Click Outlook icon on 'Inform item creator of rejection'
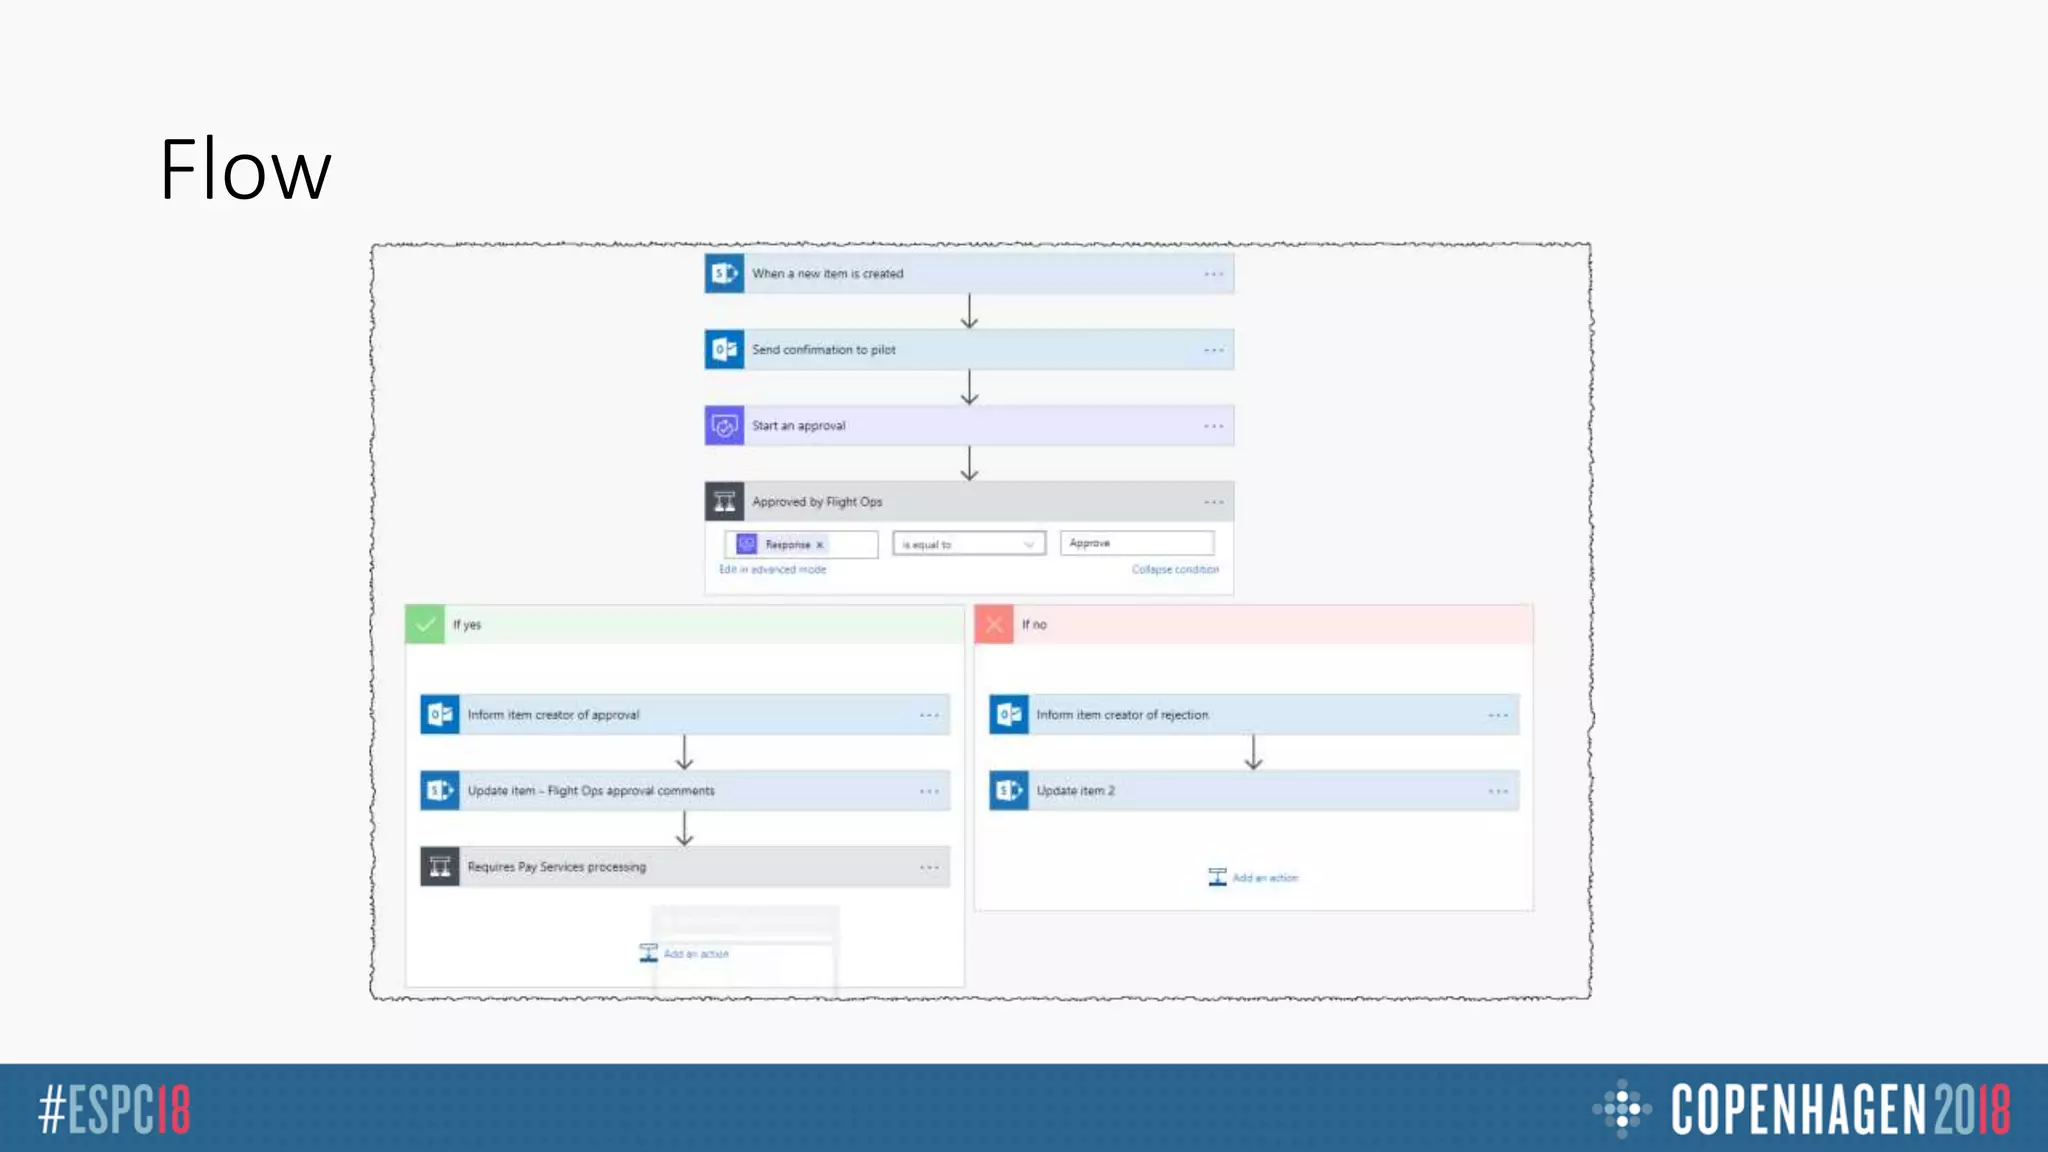Image resolution: width=2048 pixels, height=1152 pixels. point(1009,715)
